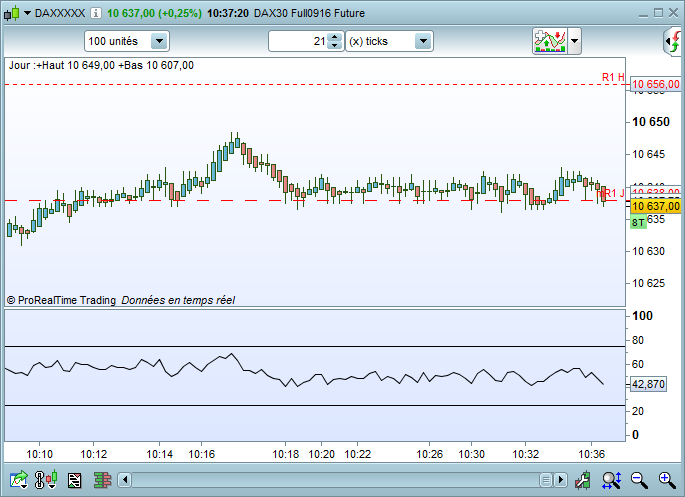Open the dropdown arrow next to DAXXXXX
The height and width of the screenshot is (497, 685).
(27, 13)
